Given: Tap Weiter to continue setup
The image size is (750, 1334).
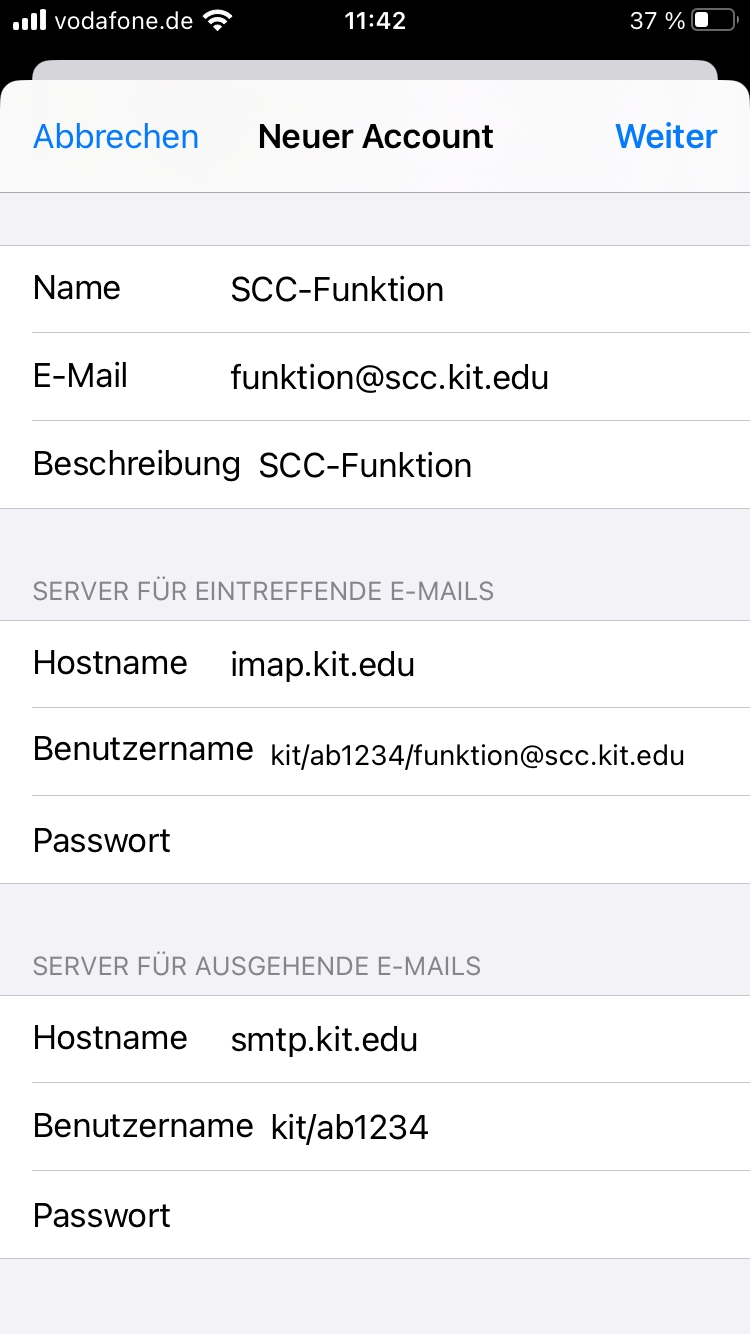Looking at the screenshot, I should click(666, 137).
